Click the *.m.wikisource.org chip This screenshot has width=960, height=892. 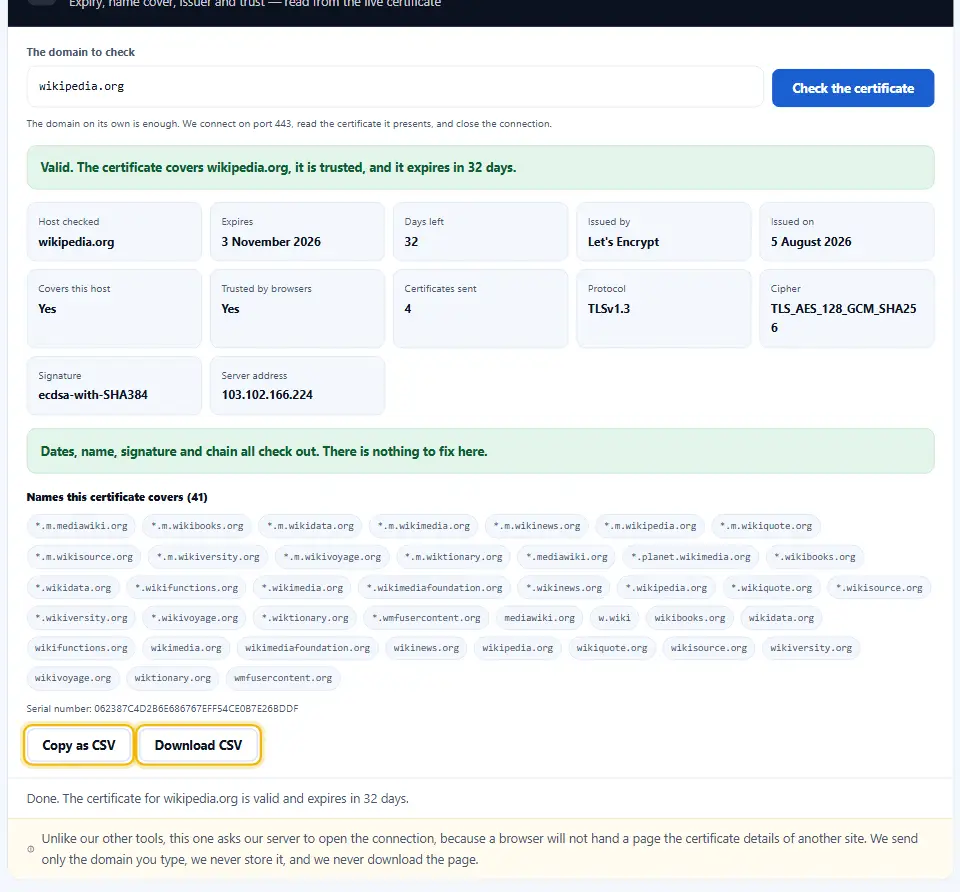[x=84, y=557]
